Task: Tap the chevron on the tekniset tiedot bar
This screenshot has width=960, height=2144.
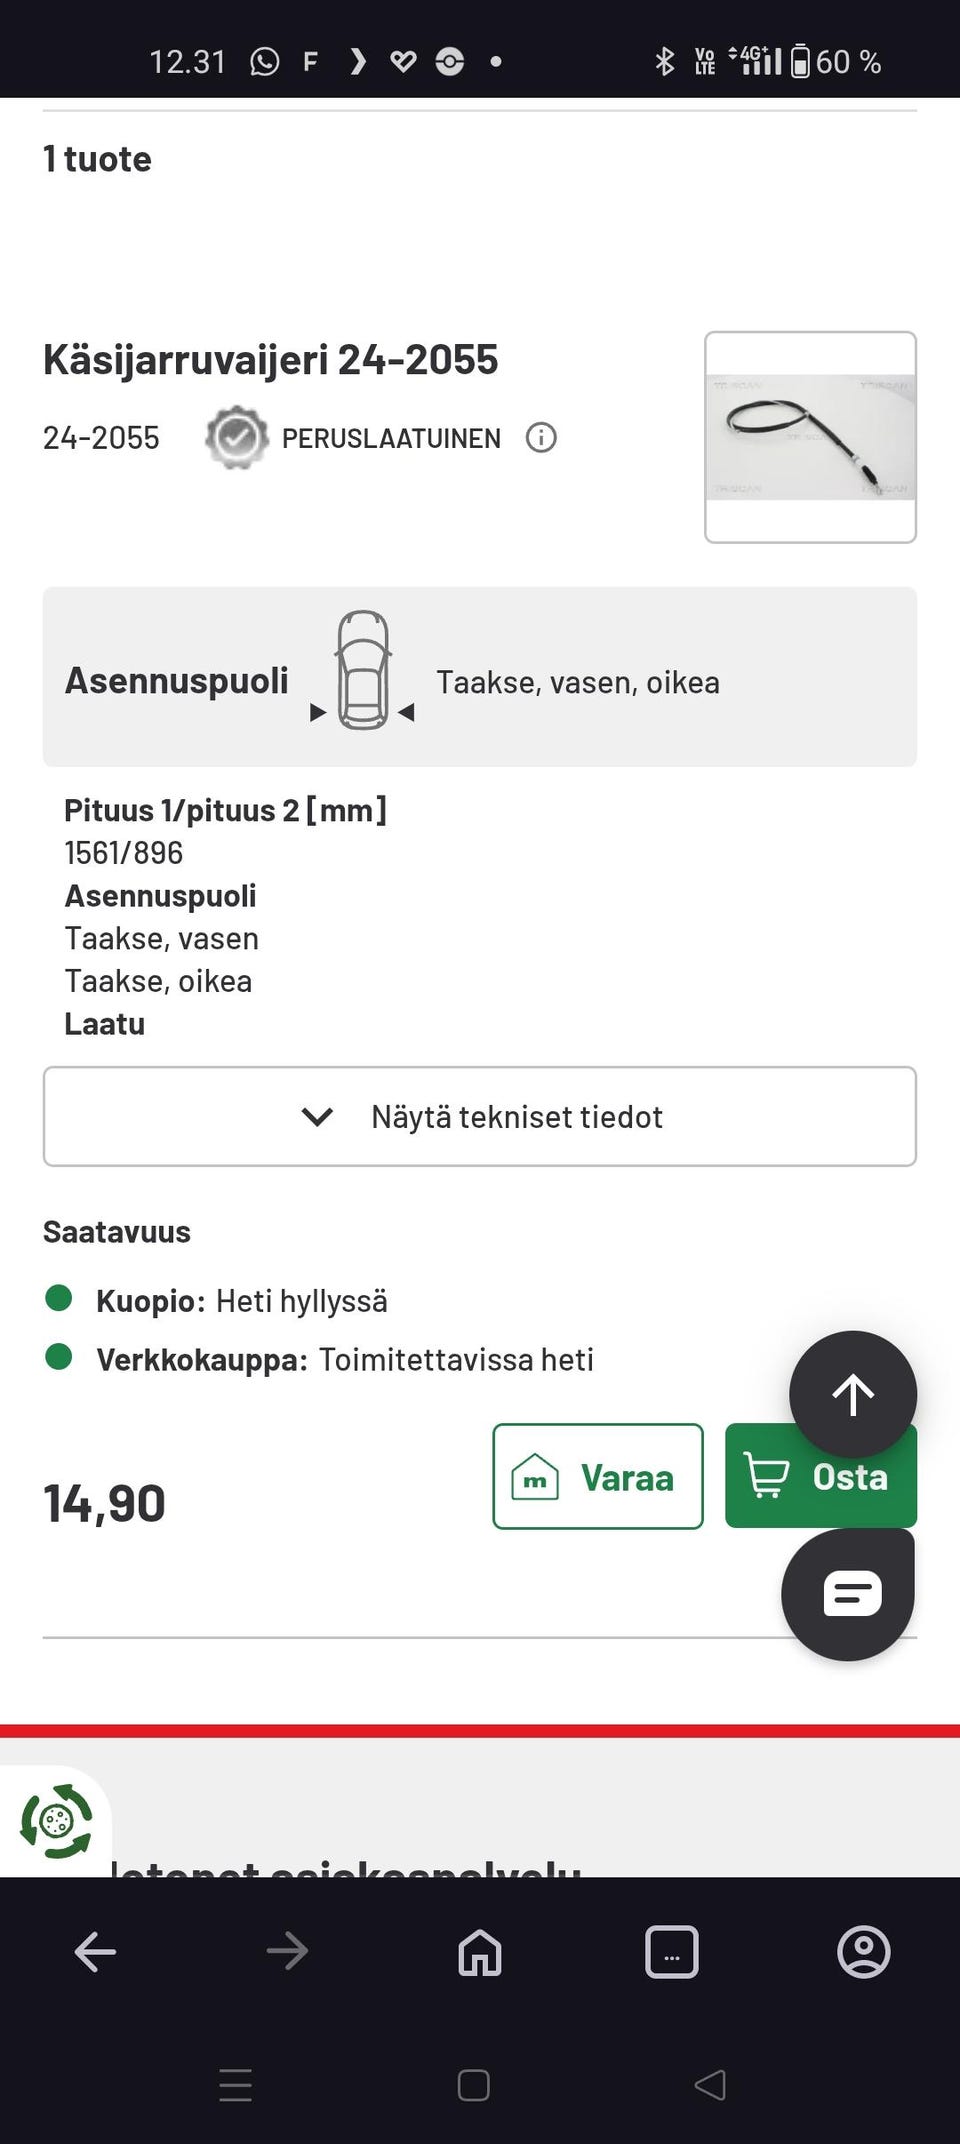Action: 318,1117
